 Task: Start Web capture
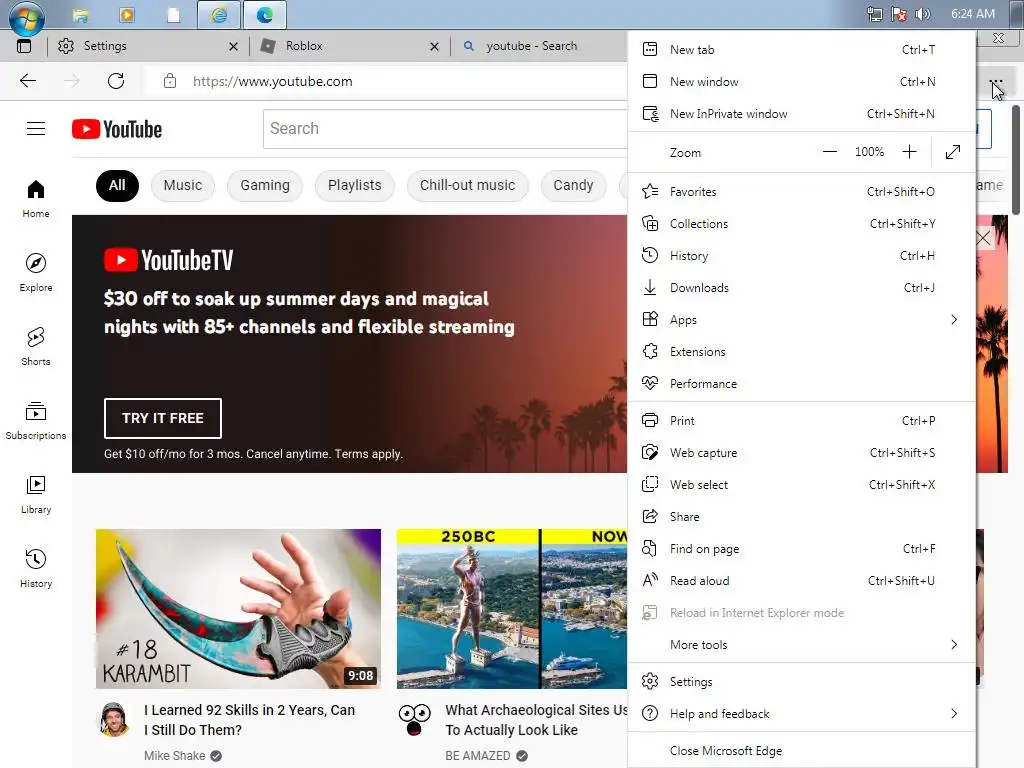pyautogui.click(x=801, y=453)
